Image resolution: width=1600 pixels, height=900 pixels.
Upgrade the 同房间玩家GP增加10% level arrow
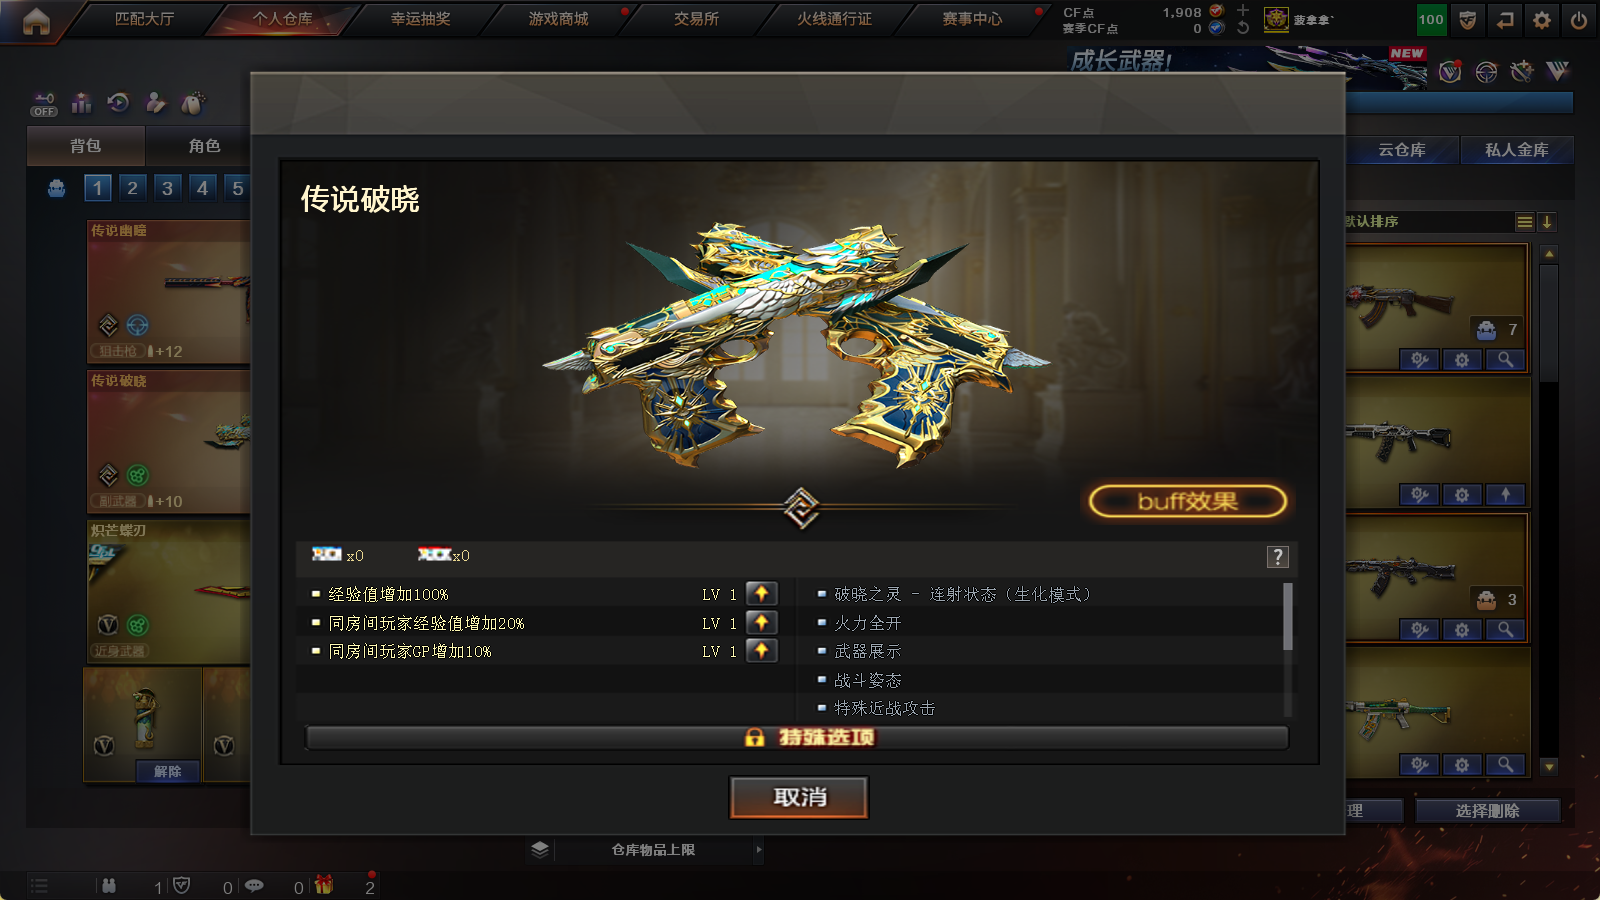coord(761,651)
